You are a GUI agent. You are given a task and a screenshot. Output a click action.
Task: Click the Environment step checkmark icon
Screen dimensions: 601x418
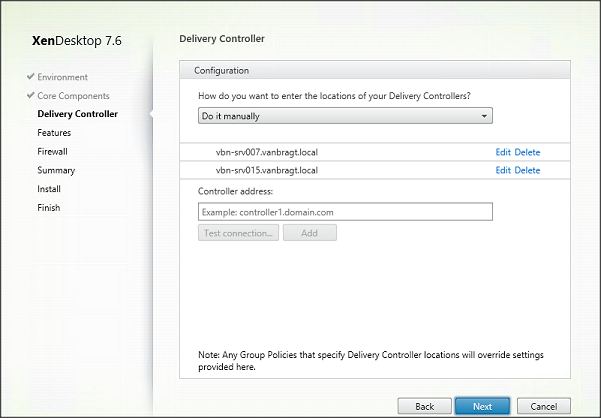pyautogui.click(x=31, y=77)
